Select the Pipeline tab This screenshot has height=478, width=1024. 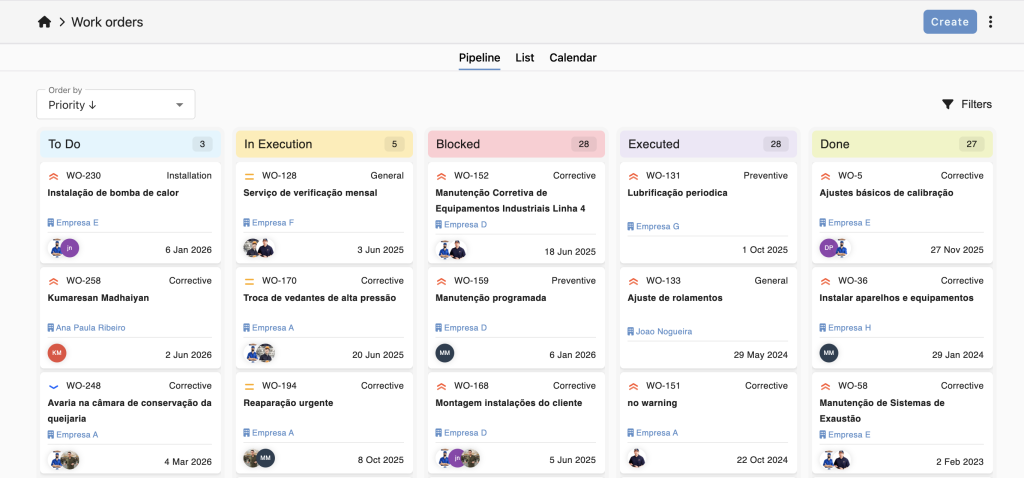(x=479, y=57)
